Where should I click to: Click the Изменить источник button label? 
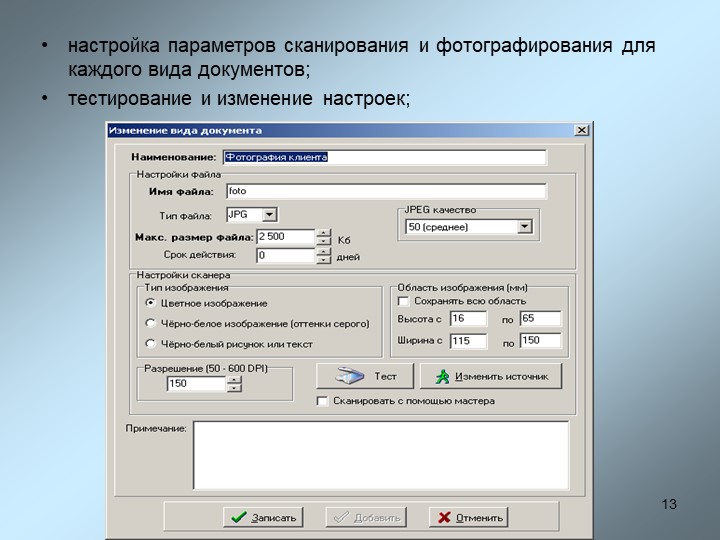[x=501, y=377]
